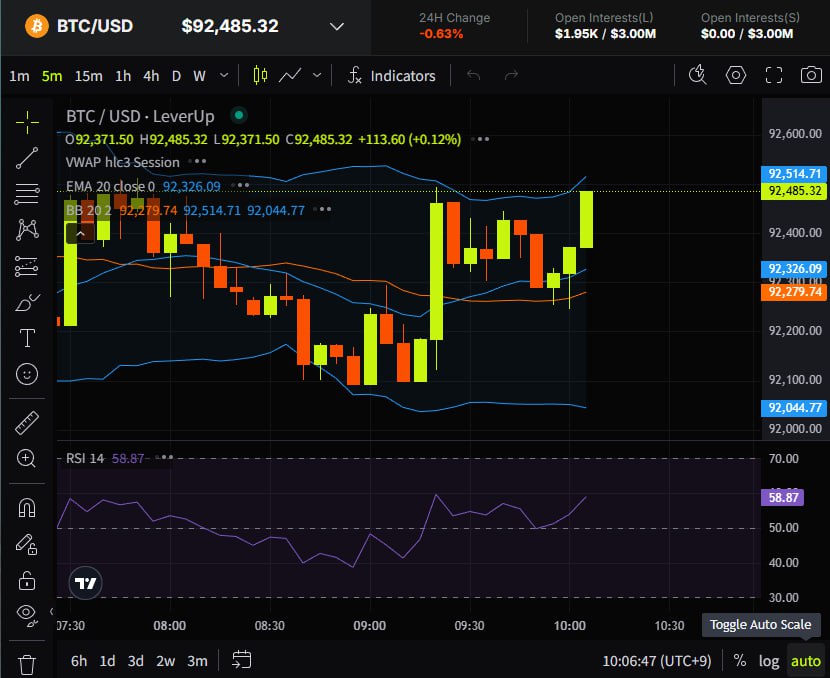Open go to date calendar icon

click(x=242, y=660)
